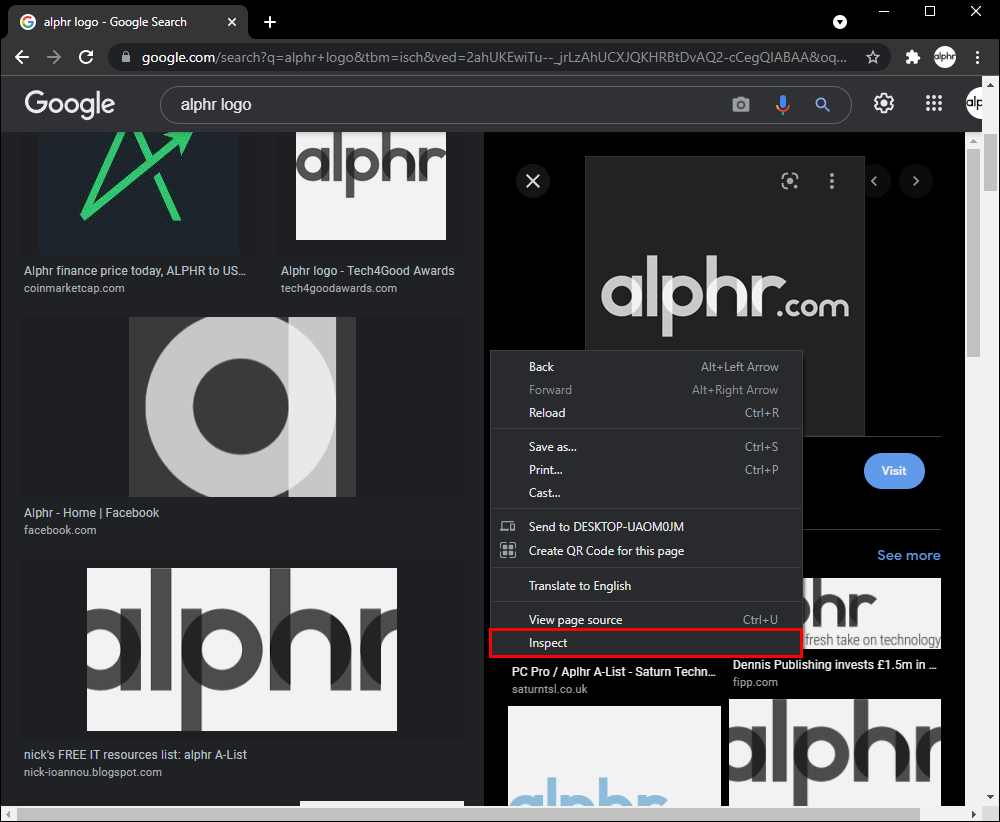The height and width of the screenshot is (822, 1000).
Task: Select View page source
Action: click(646, 620)
